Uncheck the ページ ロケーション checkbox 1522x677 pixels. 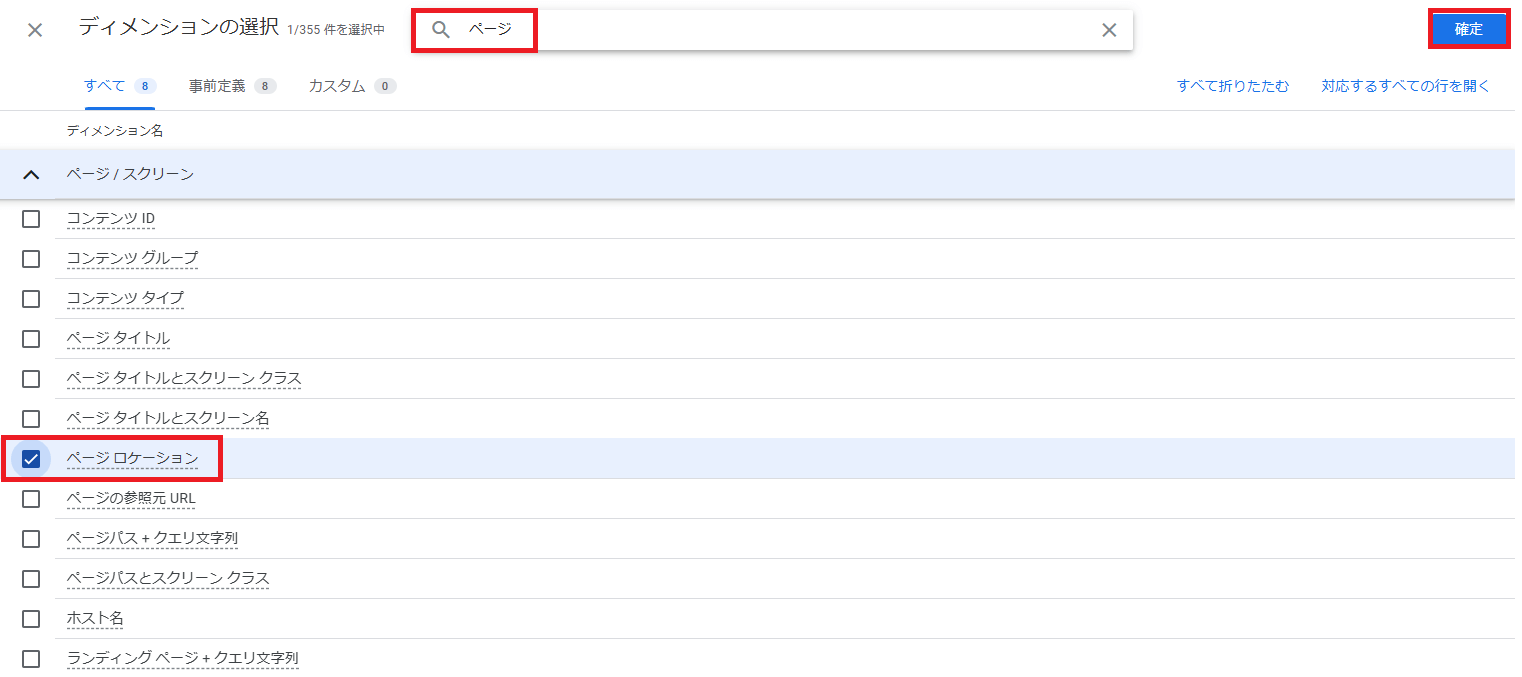(x=31, y=459)
